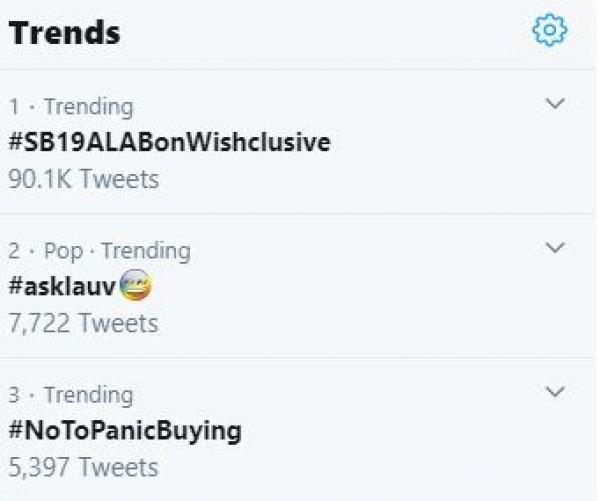Go to the #NoToPanicBuying hashtag

pyautogui.click(x=124, y=431)
